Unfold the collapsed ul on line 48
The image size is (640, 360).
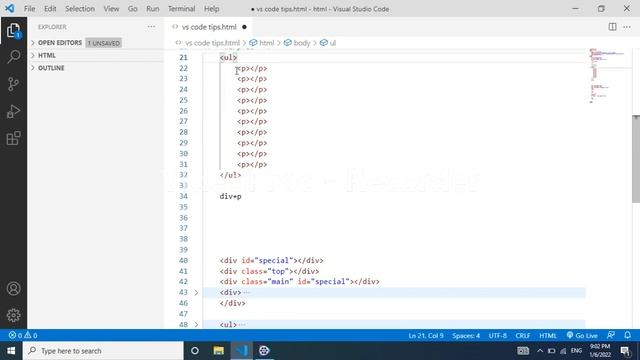tap(196, 324)
